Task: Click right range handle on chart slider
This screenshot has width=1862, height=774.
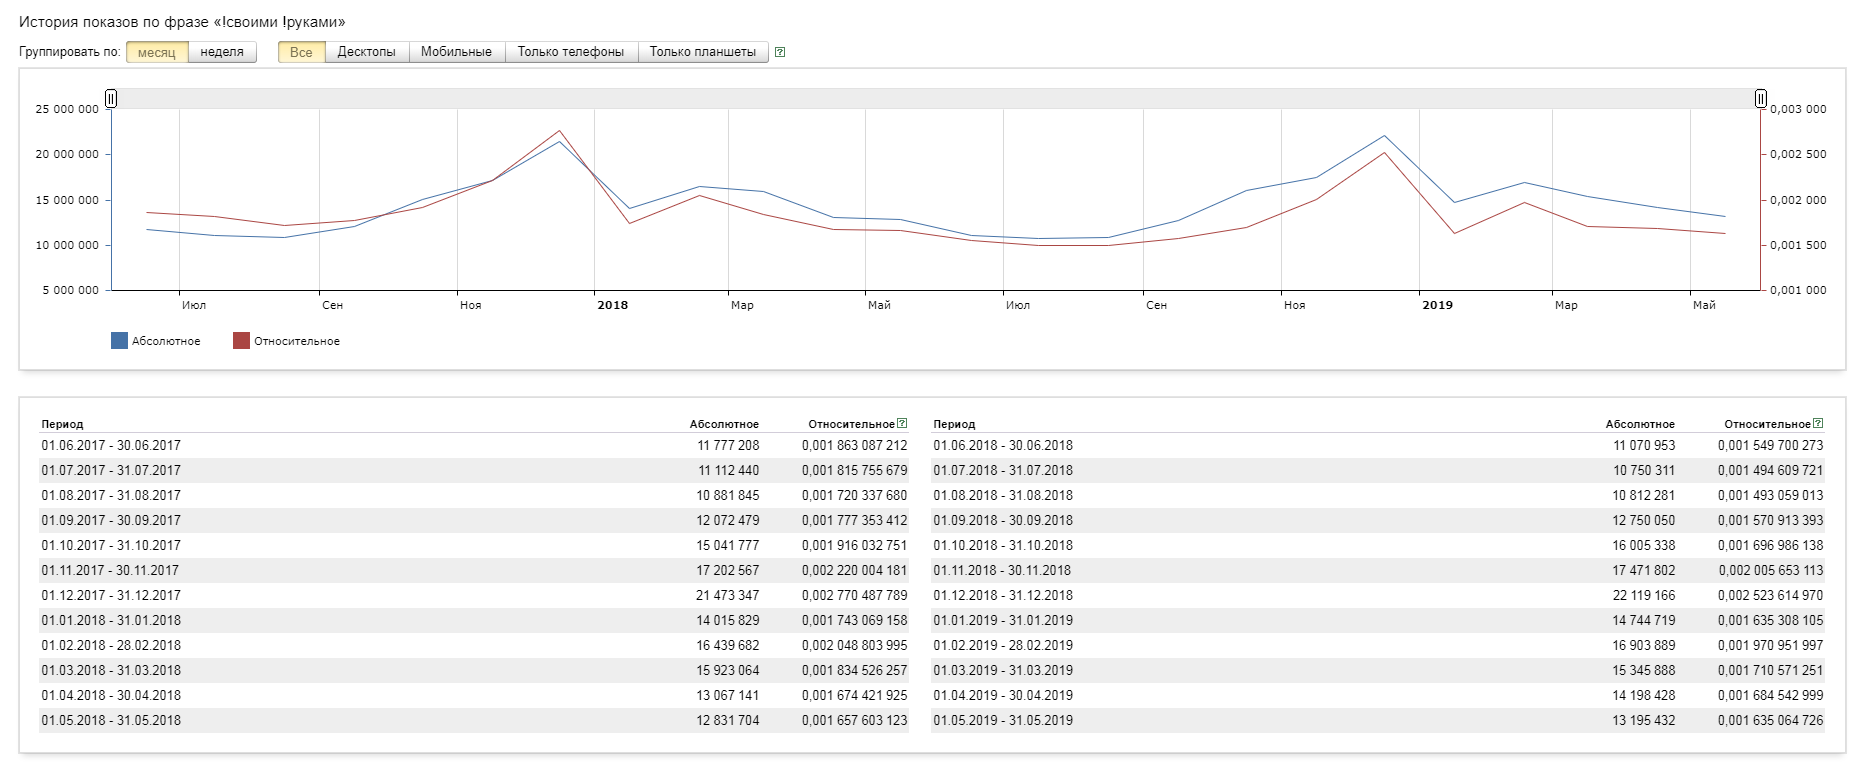Action: [x=1760, y=98]
